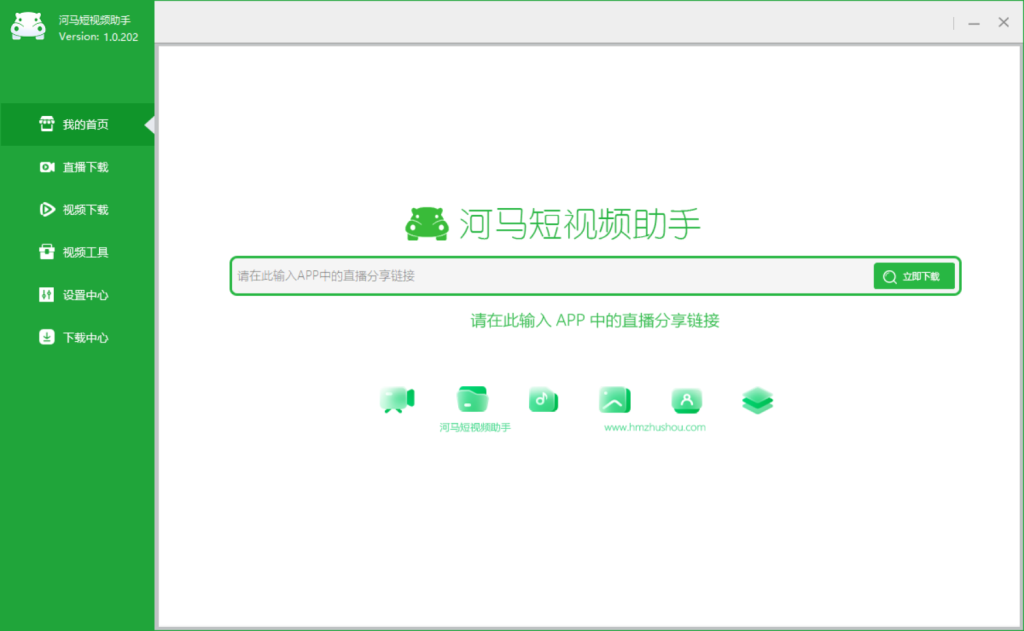Click the toolbox icon beside 视频工具
This screenshot has height=631, width=1024.
[48, 251]
